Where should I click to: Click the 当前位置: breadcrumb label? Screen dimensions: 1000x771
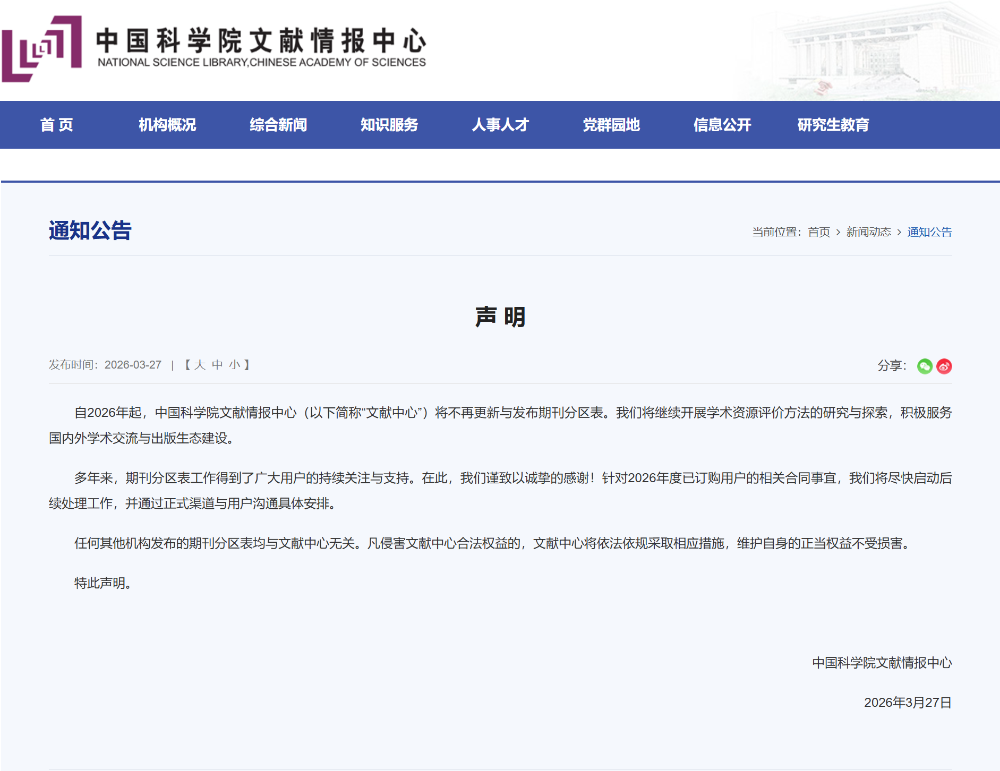777,232
